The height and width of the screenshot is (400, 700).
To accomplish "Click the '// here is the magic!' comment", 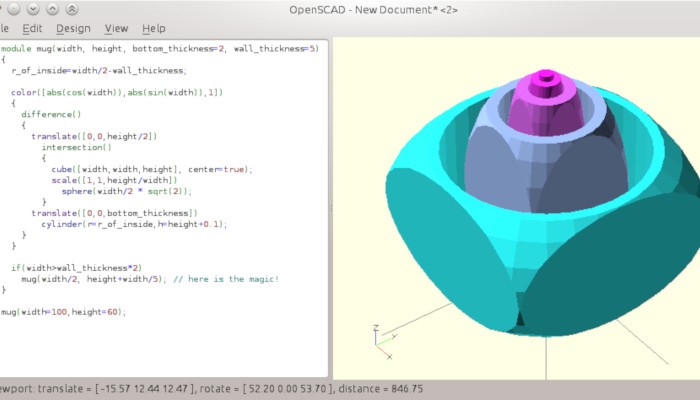I will pos(226,279).
